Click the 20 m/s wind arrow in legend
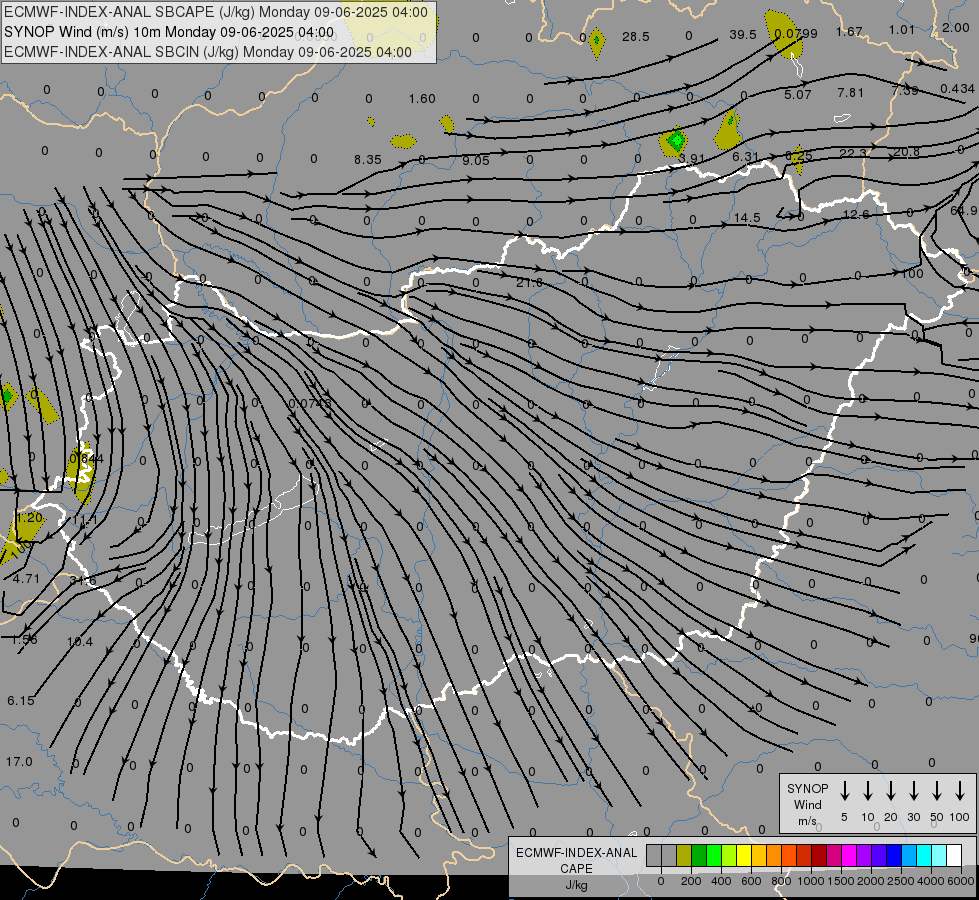 (890, 791)
